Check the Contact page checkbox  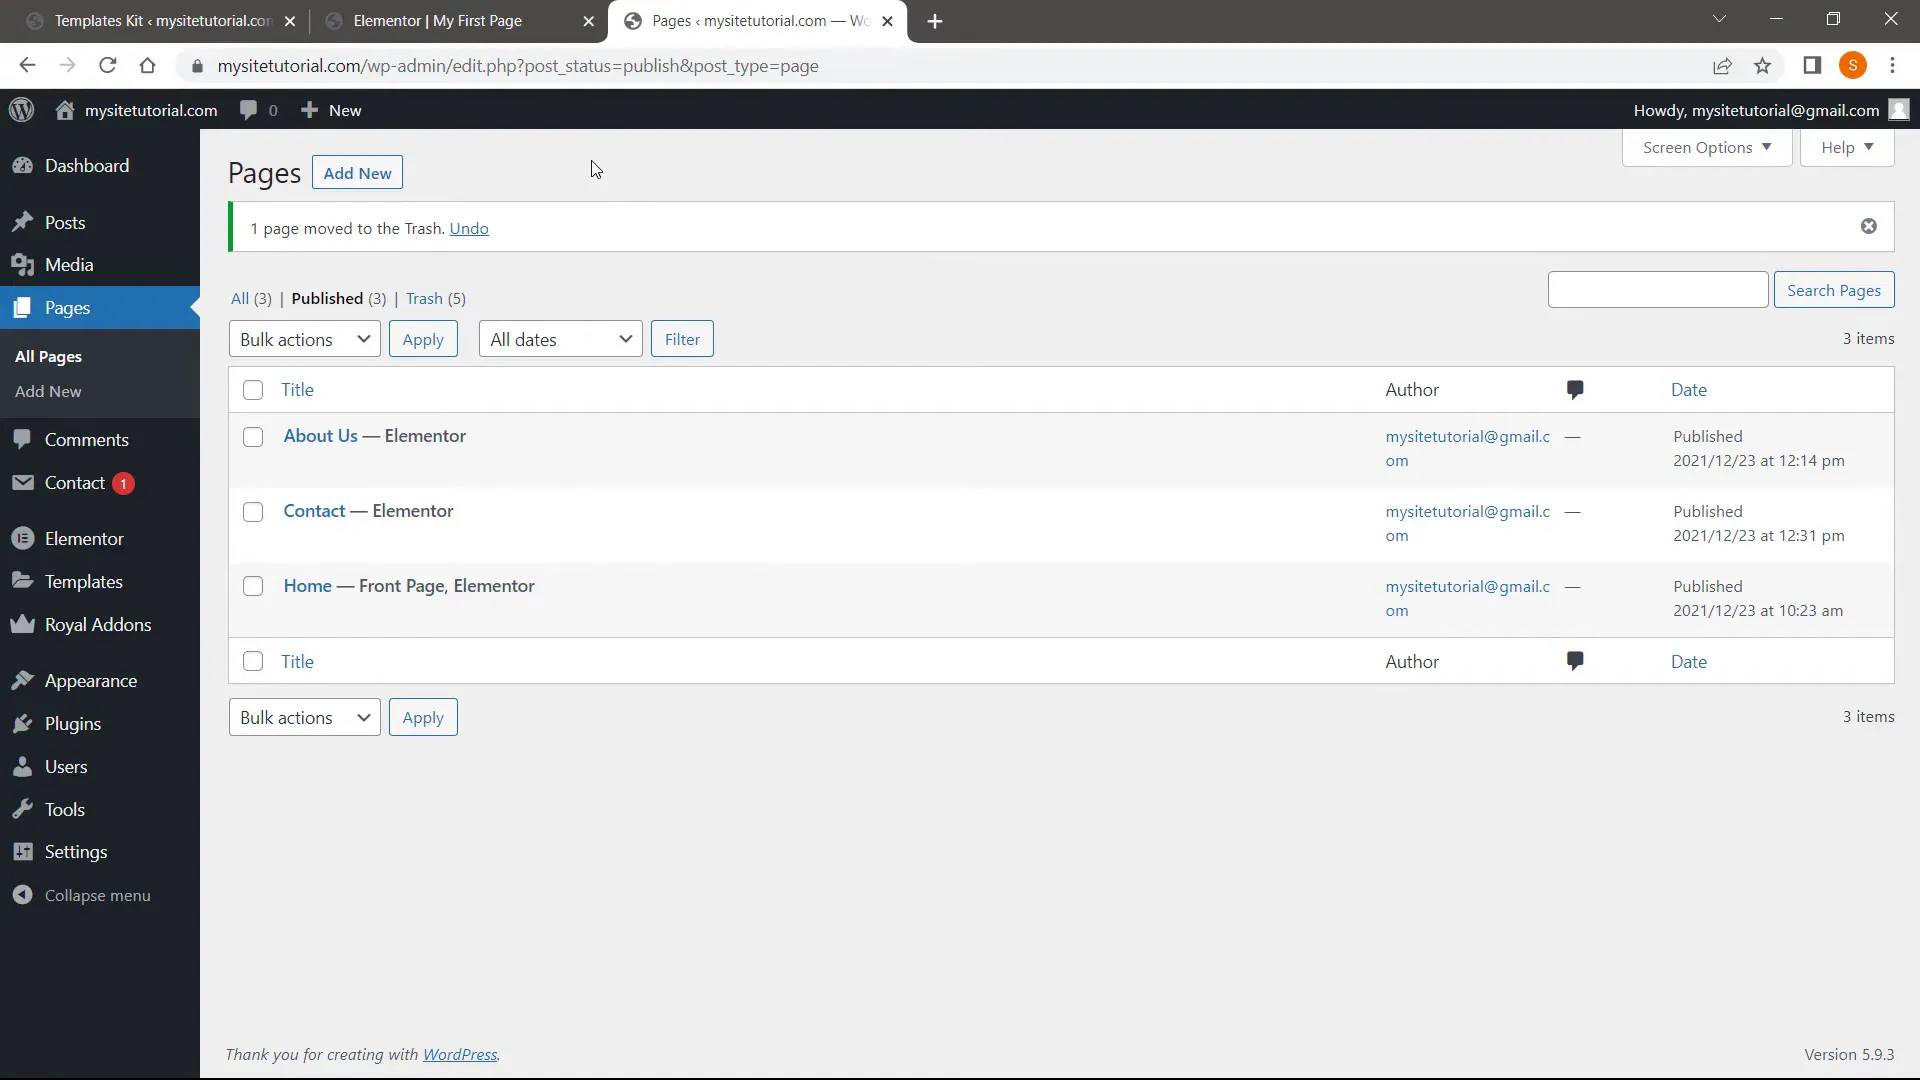pyautogui.click(x=253, y=510)
